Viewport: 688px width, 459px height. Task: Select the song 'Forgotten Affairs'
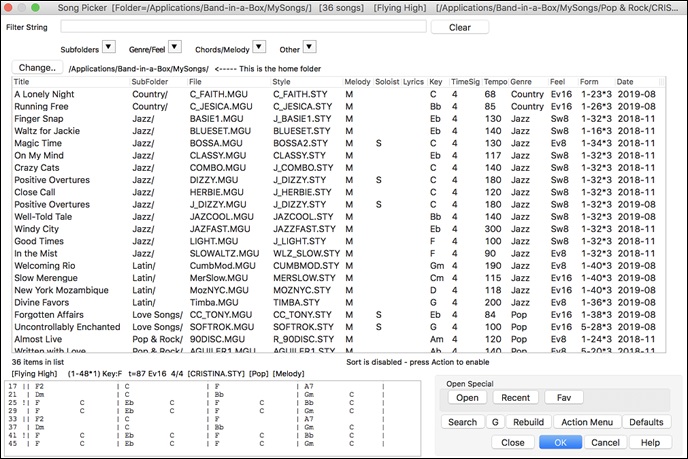tap(338, 315)
